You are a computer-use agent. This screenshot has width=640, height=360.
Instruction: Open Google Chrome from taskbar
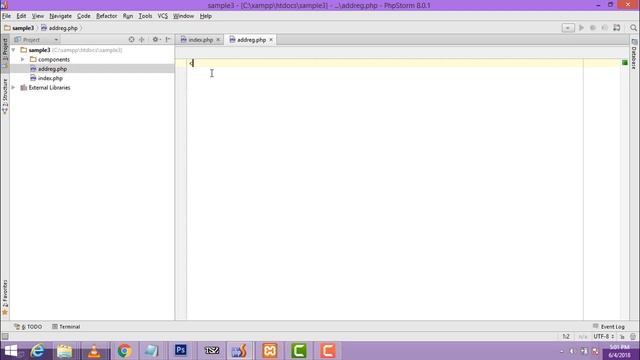(124, 351)
